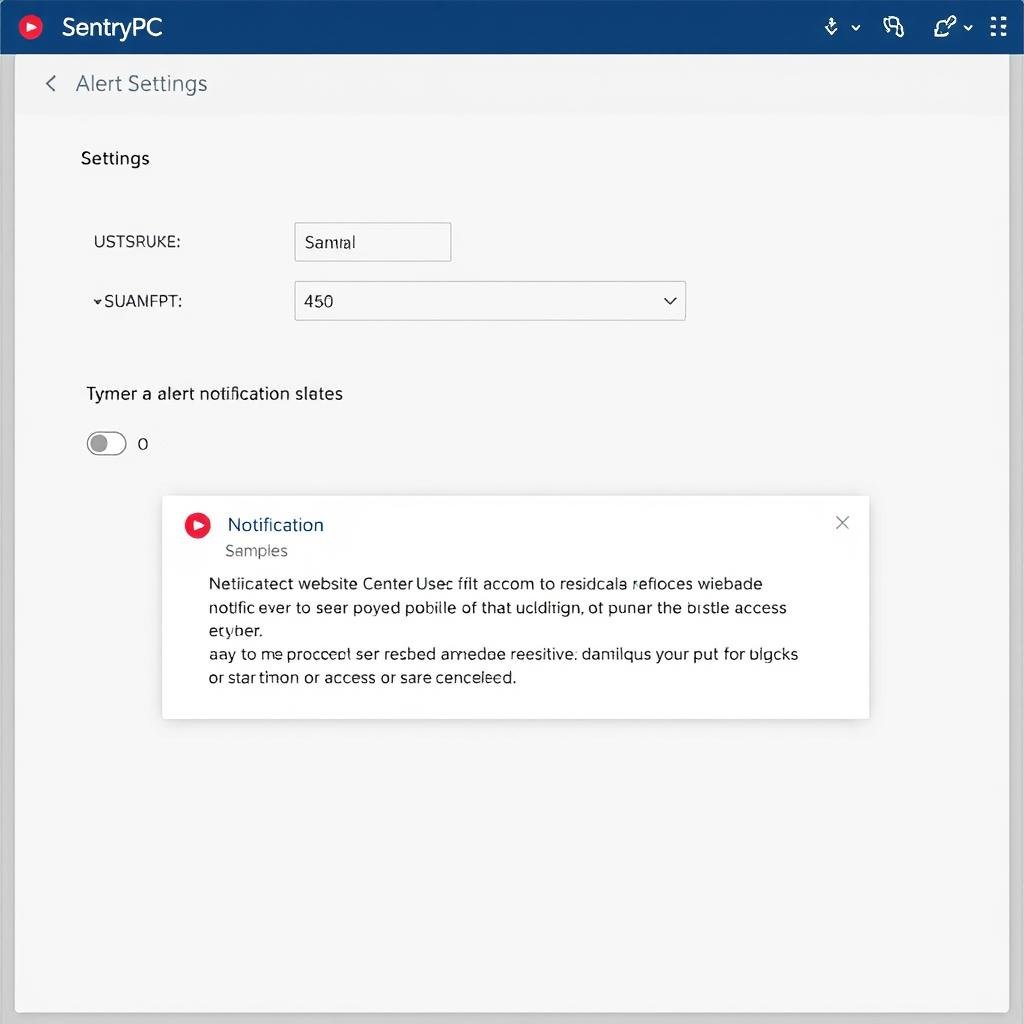Click the pen edit icon in header
1024x1024 pixels.
[944, 27]
